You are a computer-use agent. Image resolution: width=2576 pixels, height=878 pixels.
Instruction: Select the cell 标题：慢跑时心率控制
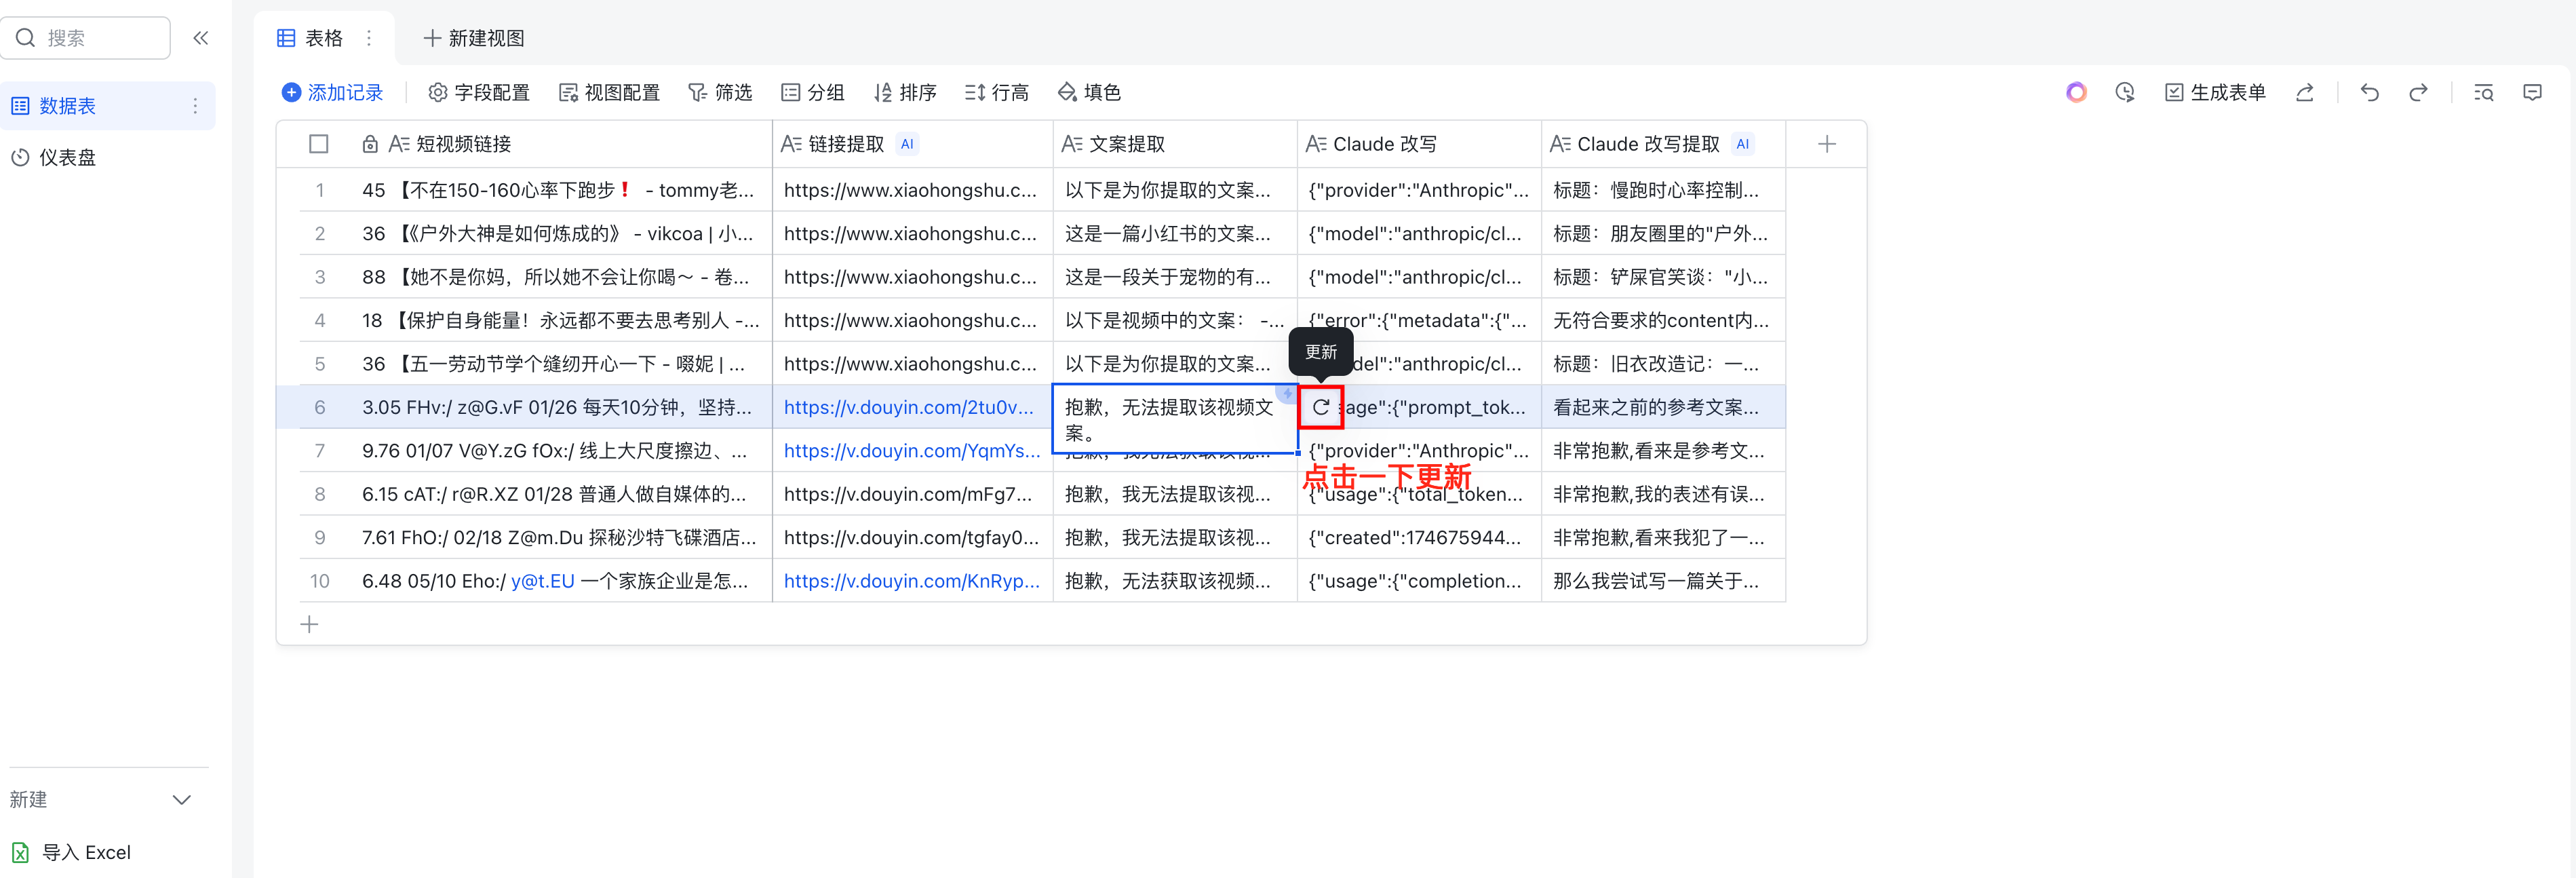[x=1663, y=190]
